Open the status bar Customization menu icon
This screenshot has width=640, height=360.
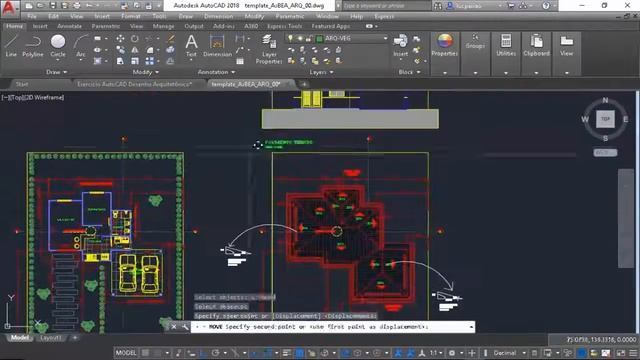pos(633,353)
